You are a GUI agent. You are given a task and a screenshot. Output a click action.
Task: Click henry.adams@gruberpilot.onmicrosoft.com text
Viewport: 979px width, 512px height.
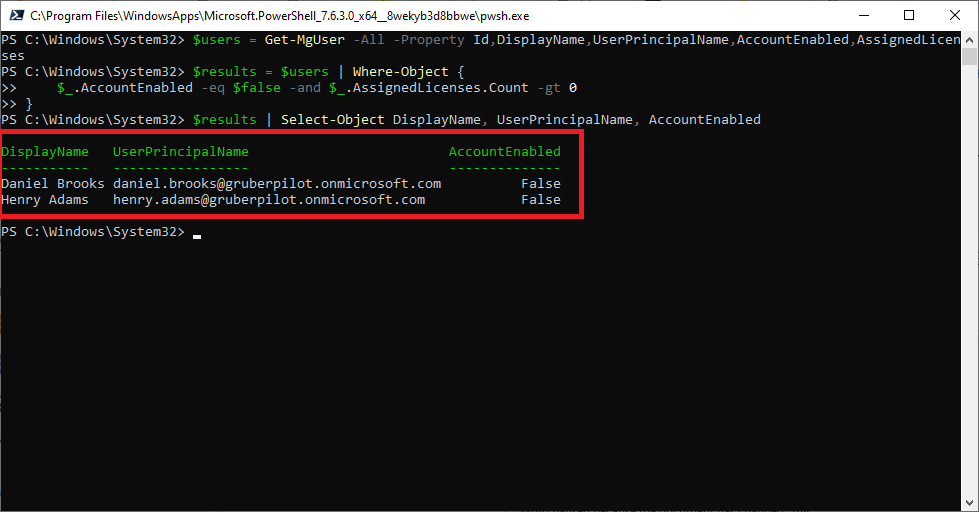pyautogui.click(x=269, y=200)
